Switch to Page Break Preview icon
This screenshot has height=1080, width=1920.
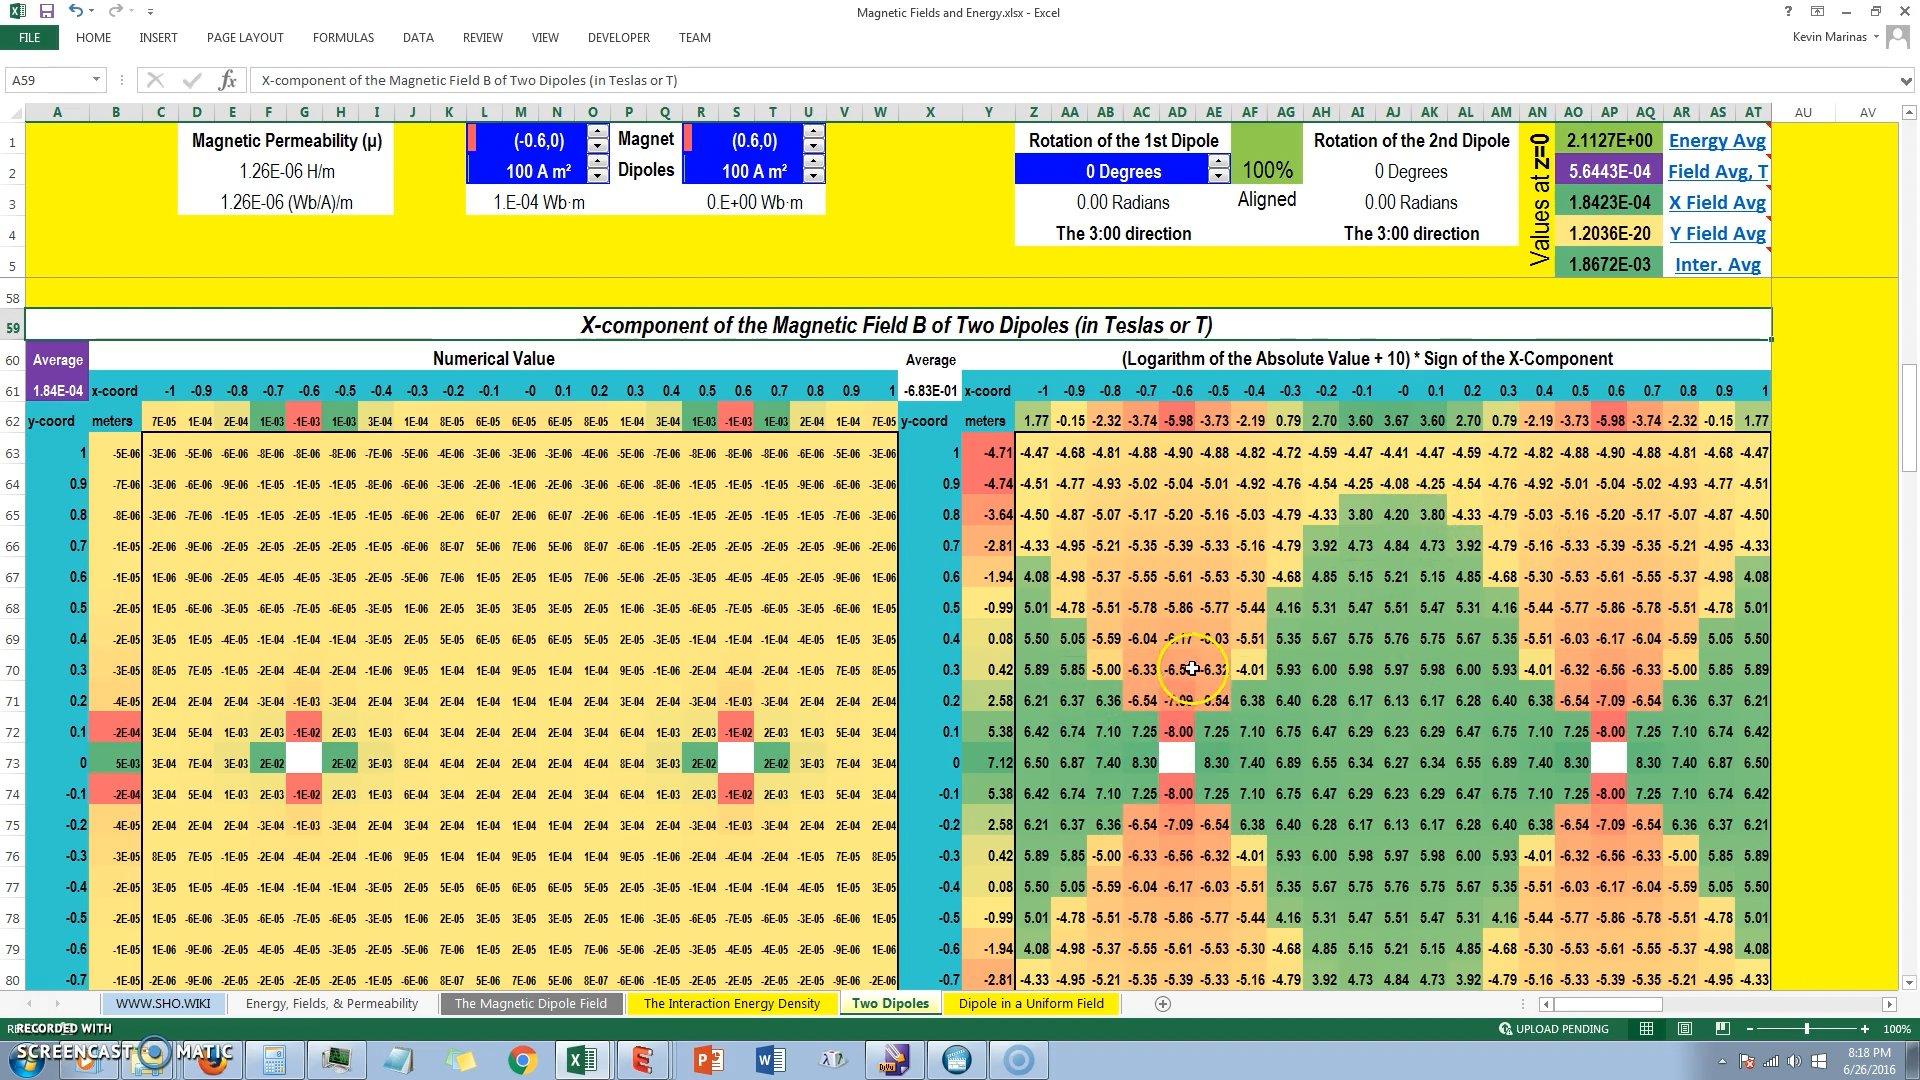[x=1722, y=1029]
